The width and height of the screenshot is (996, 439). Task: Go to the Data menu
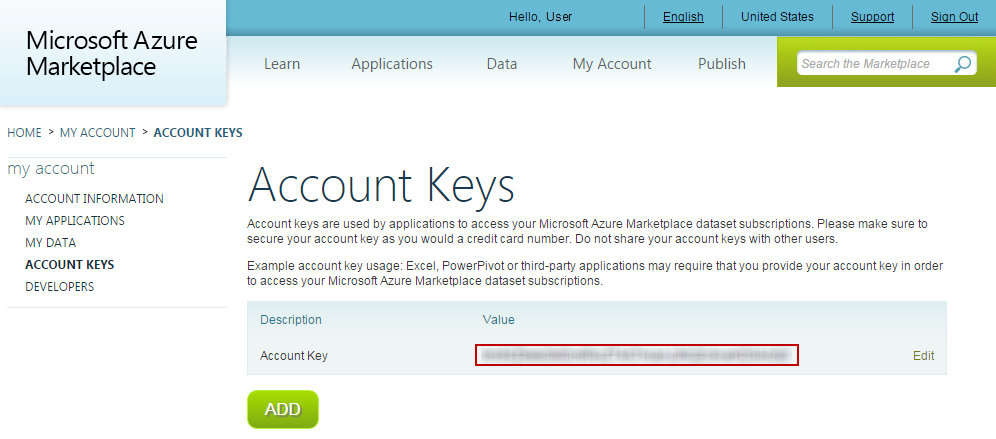[x=502, y=64]
